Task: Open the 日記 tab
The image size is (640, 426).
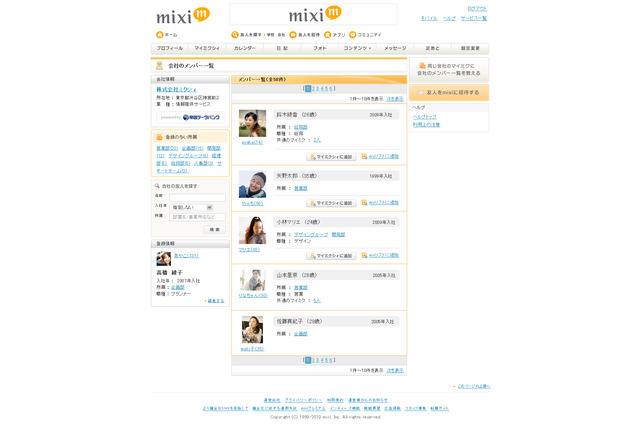Action: point(282,48)
